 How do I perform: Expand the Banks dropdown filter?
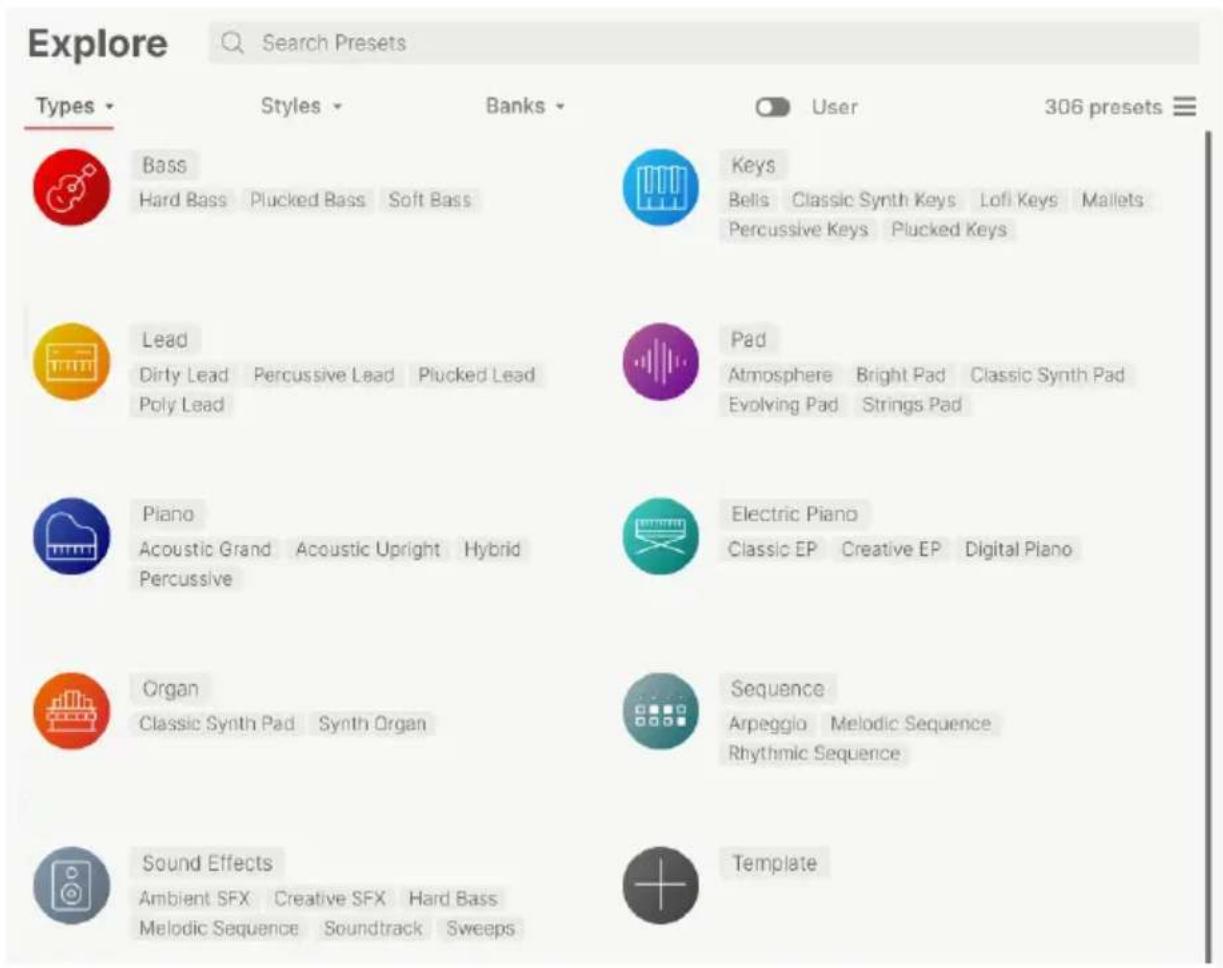525,106
